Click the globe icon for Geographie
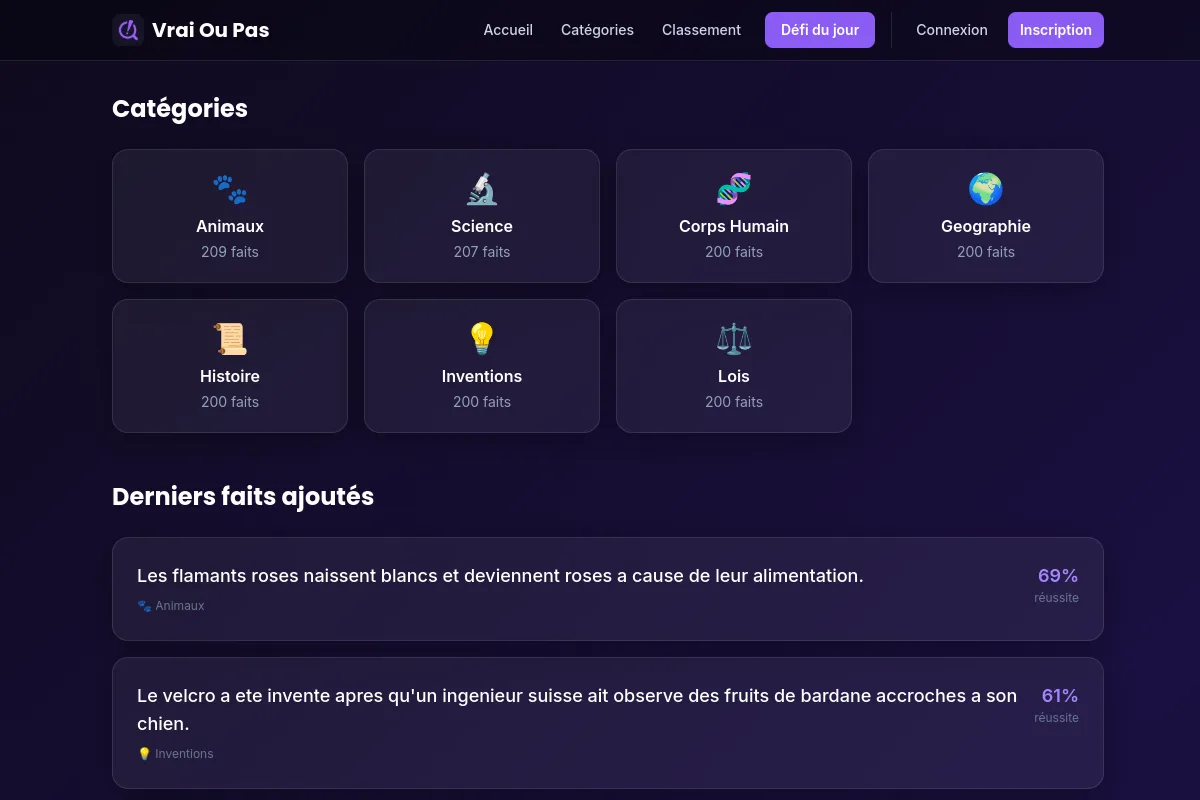 click(x=986, y=189)
